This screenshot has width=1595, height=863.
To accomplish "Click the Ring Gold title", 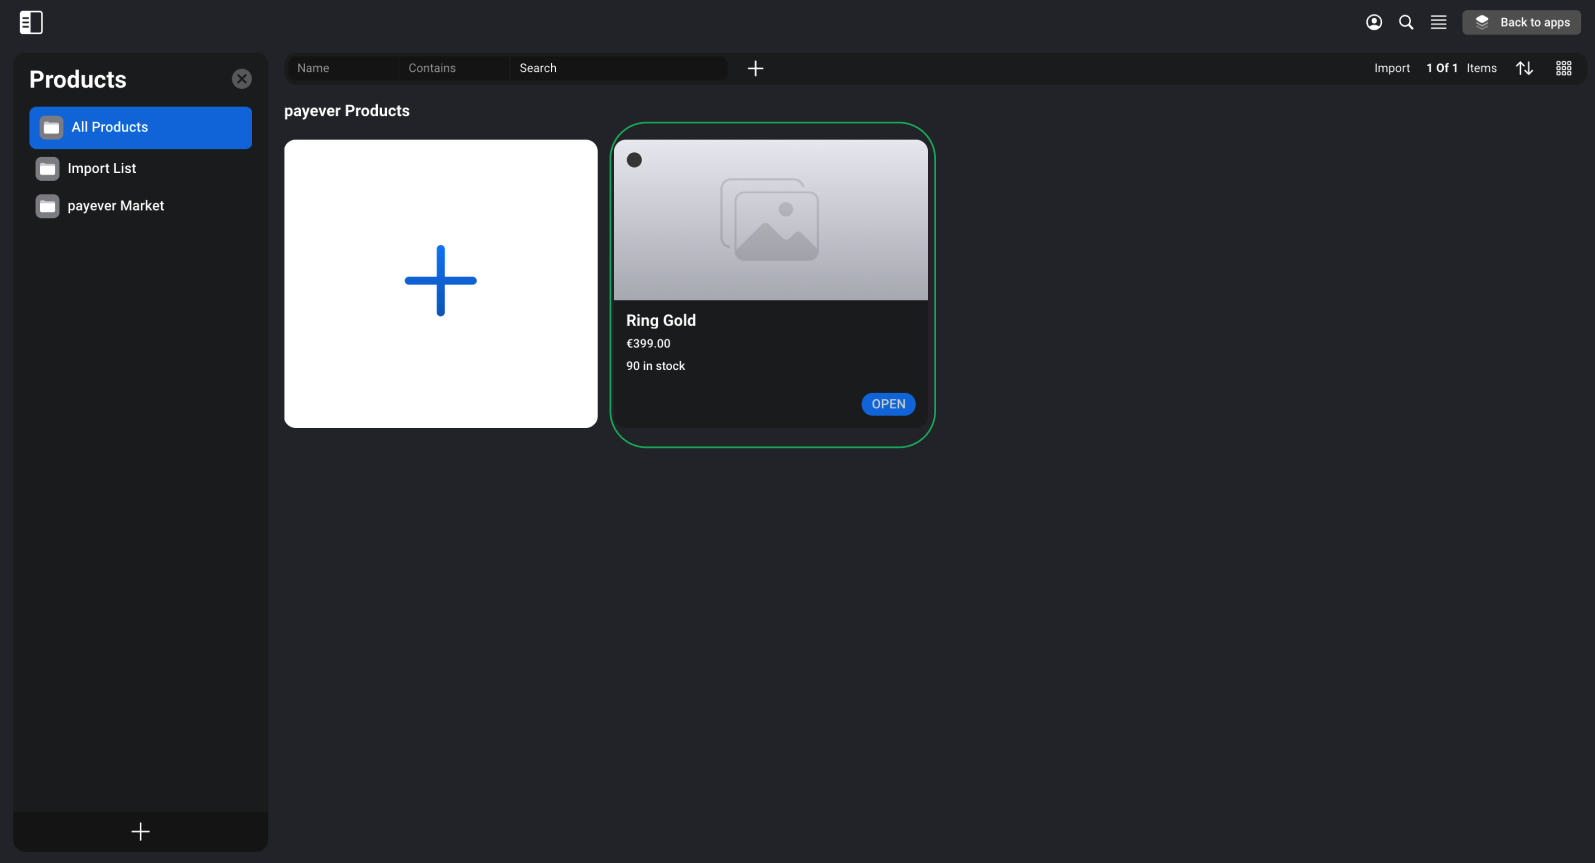I will (661, 320).
